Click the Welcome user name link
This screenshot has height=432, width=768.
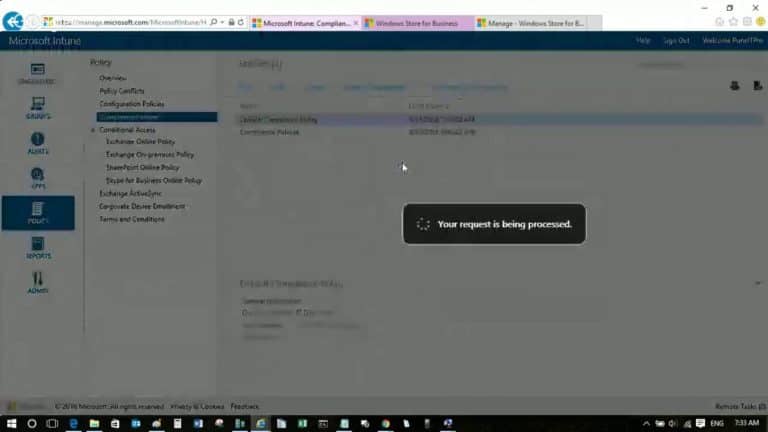(x=733, y=41)
